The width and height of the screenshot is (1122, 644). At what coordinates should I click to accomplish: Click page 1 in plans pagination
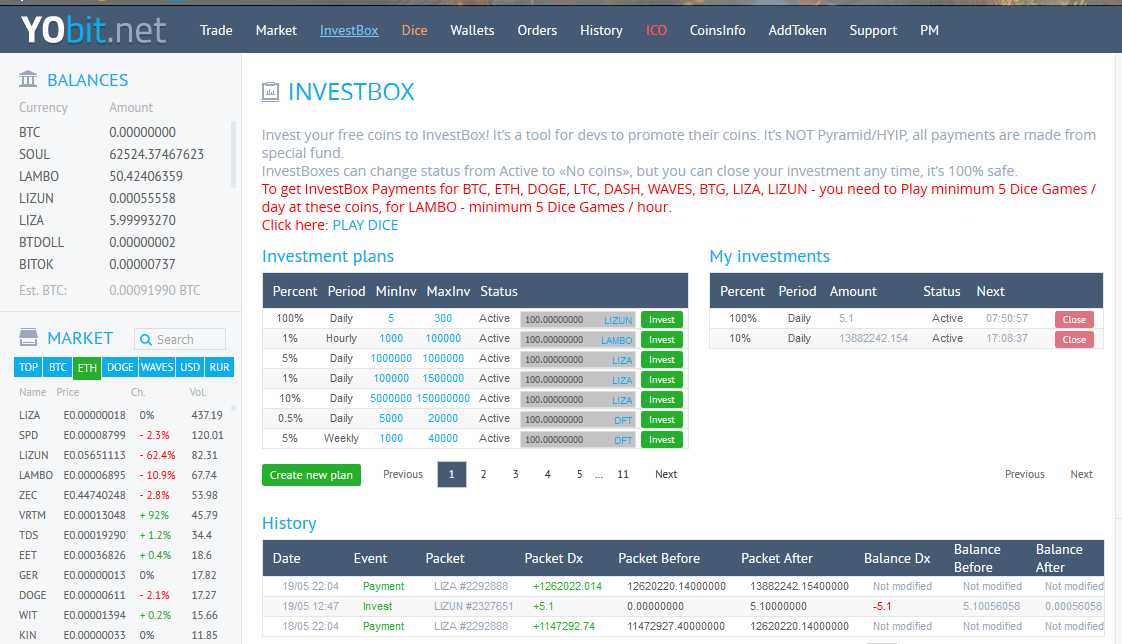(x=452, y=474)
